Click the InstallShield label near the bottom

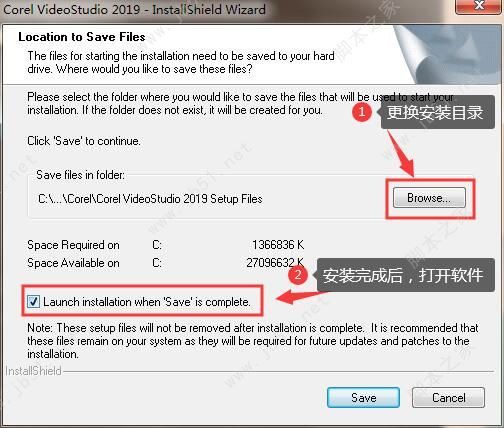[x=33, y=371]
